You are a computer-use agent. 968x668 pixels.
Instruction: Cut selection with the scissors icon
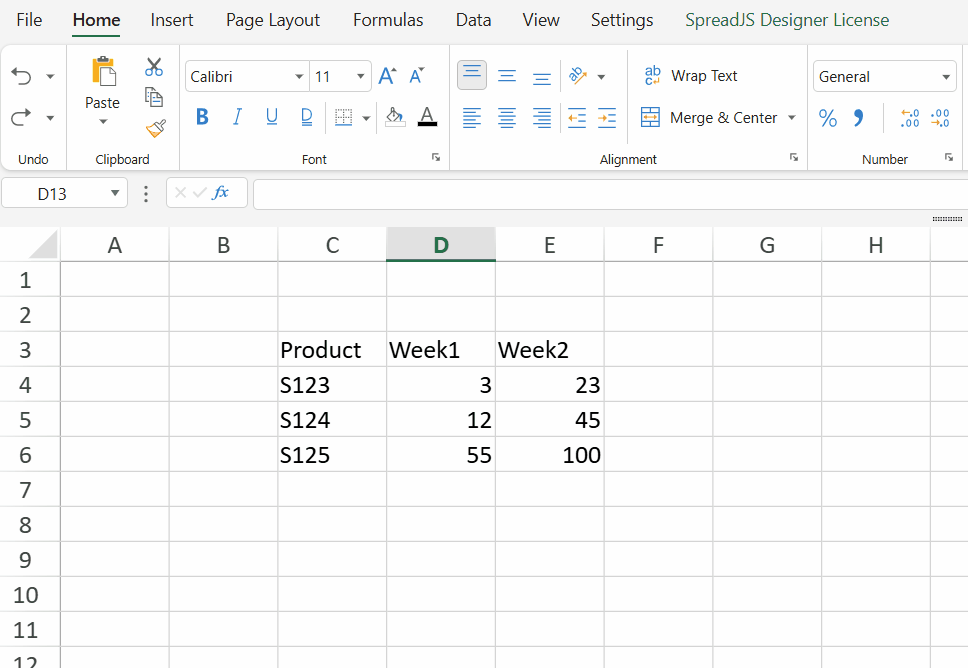[x=154, y=67]
